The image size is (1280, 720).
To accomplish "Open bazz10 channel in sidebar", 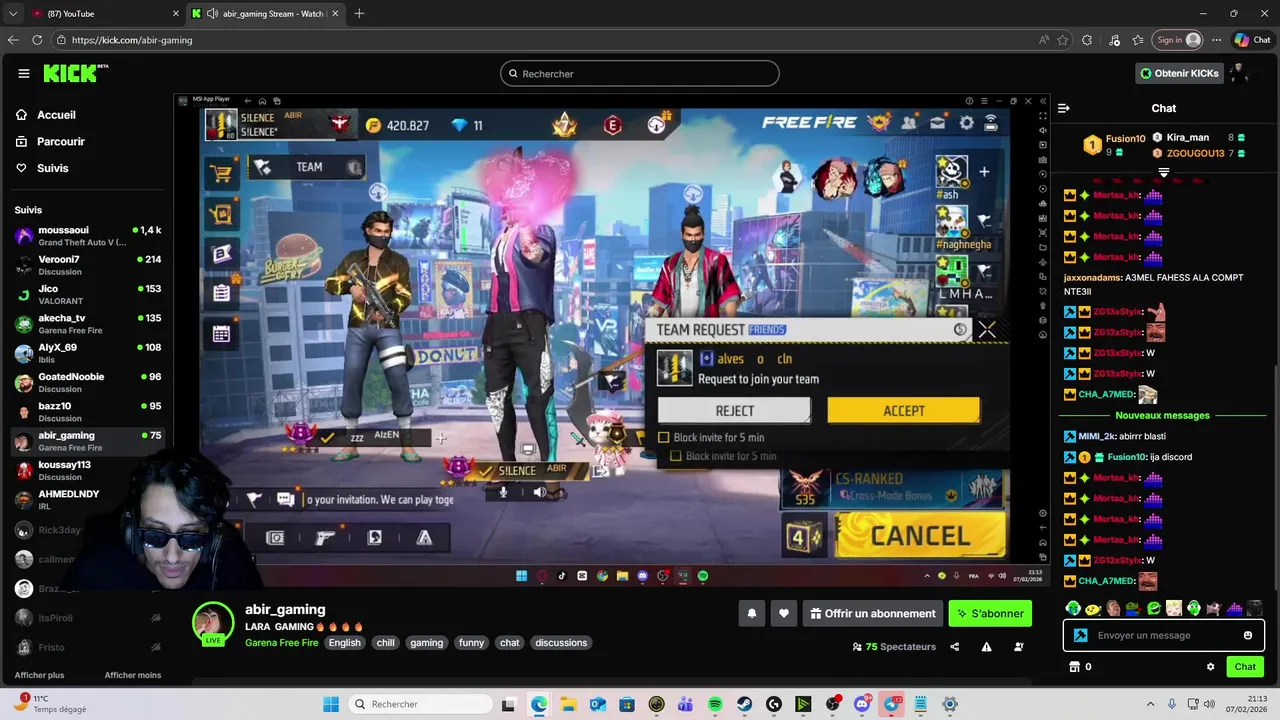I will (88, 412).
